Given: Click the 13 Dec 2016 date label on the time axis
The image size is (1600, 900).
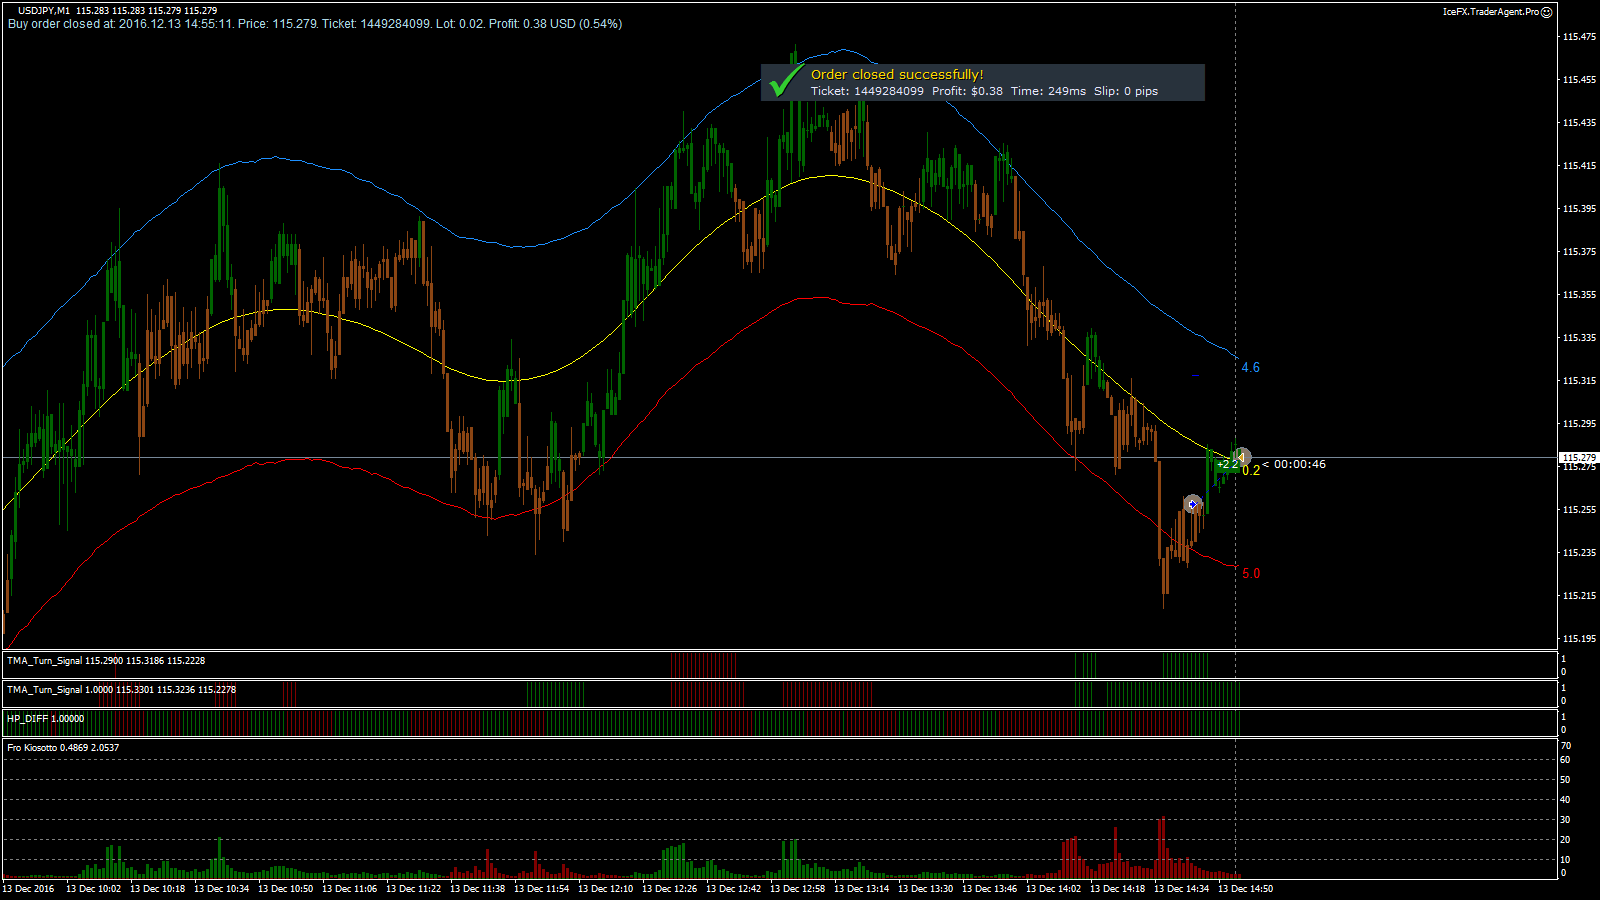Looking at the screenshot, I should 29,888.
